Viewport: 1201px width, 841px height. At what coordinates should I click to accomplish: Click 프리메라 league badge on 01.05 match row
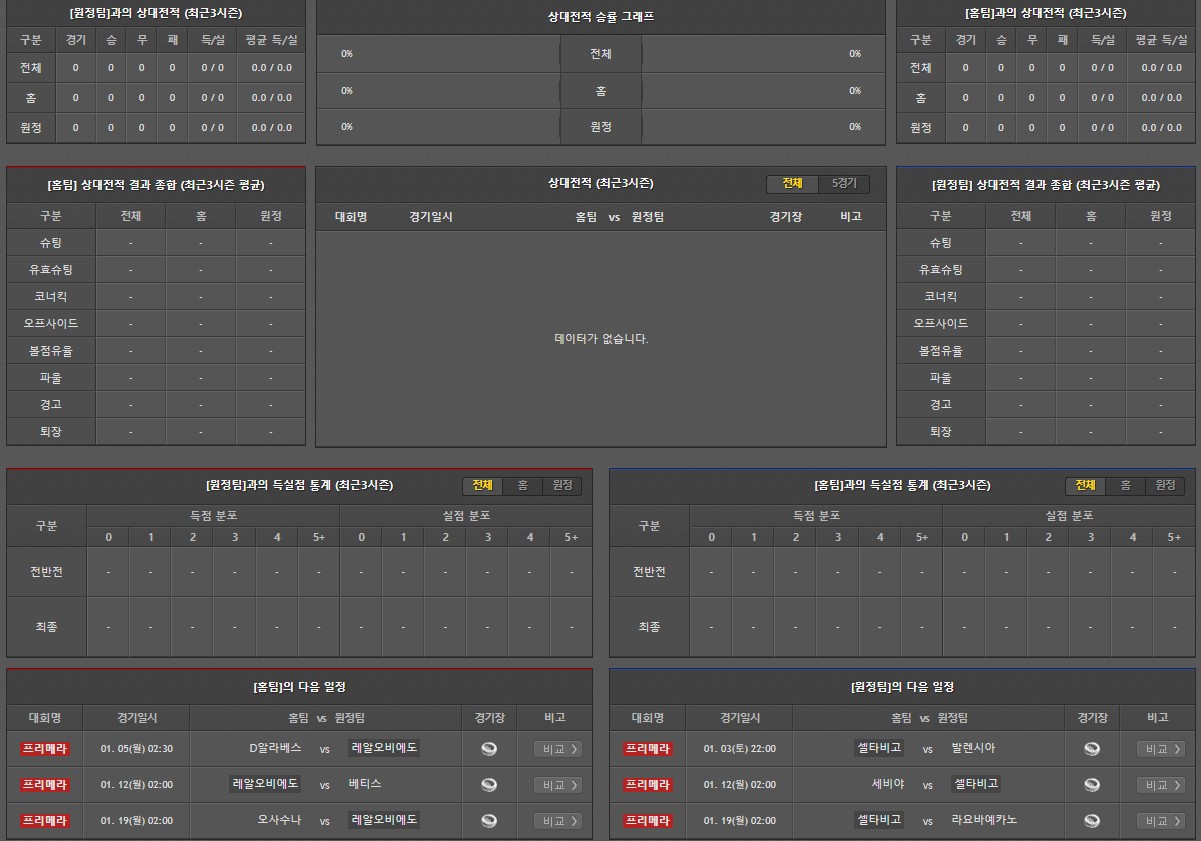(45, 749)
